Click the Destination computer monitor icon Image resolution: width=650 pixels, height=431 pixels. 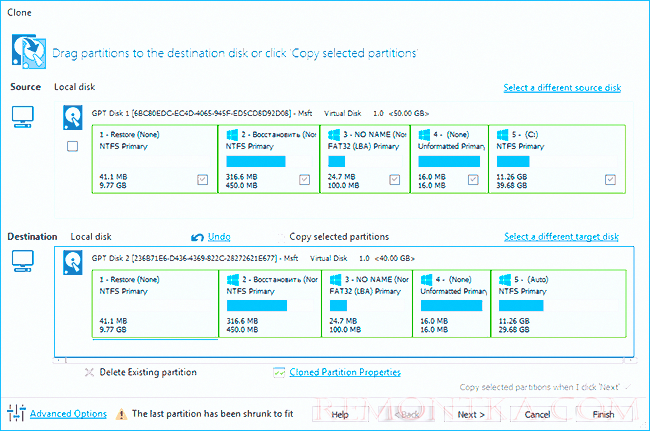[x=23, y=261]
